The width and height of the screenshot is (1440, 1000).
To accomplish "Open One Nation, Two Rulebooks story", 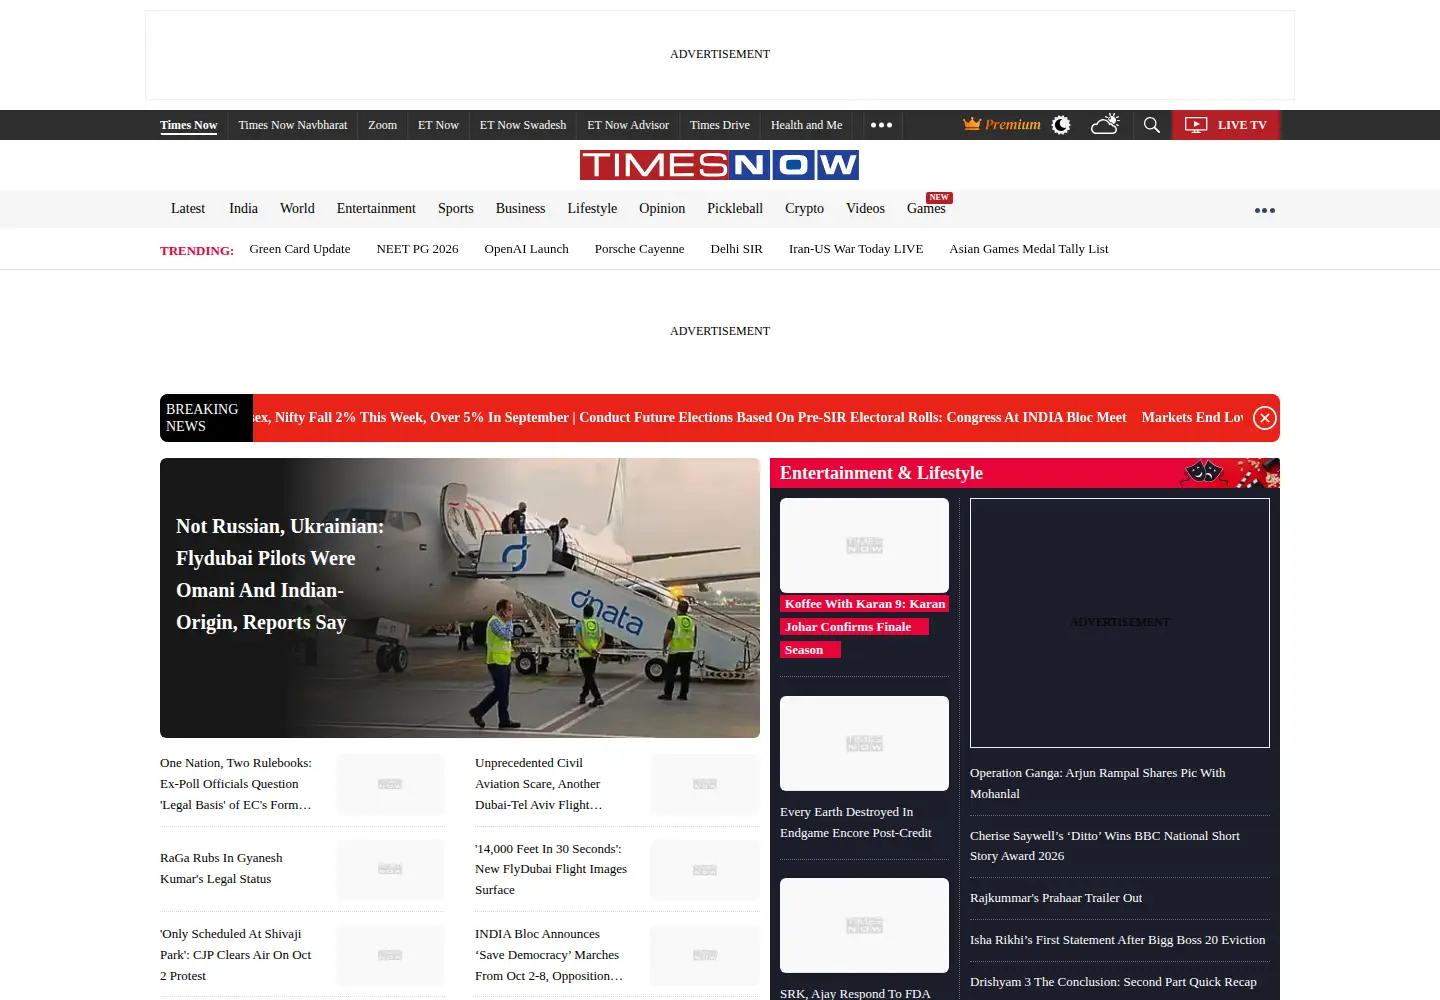I will click(x=236, y=784).
